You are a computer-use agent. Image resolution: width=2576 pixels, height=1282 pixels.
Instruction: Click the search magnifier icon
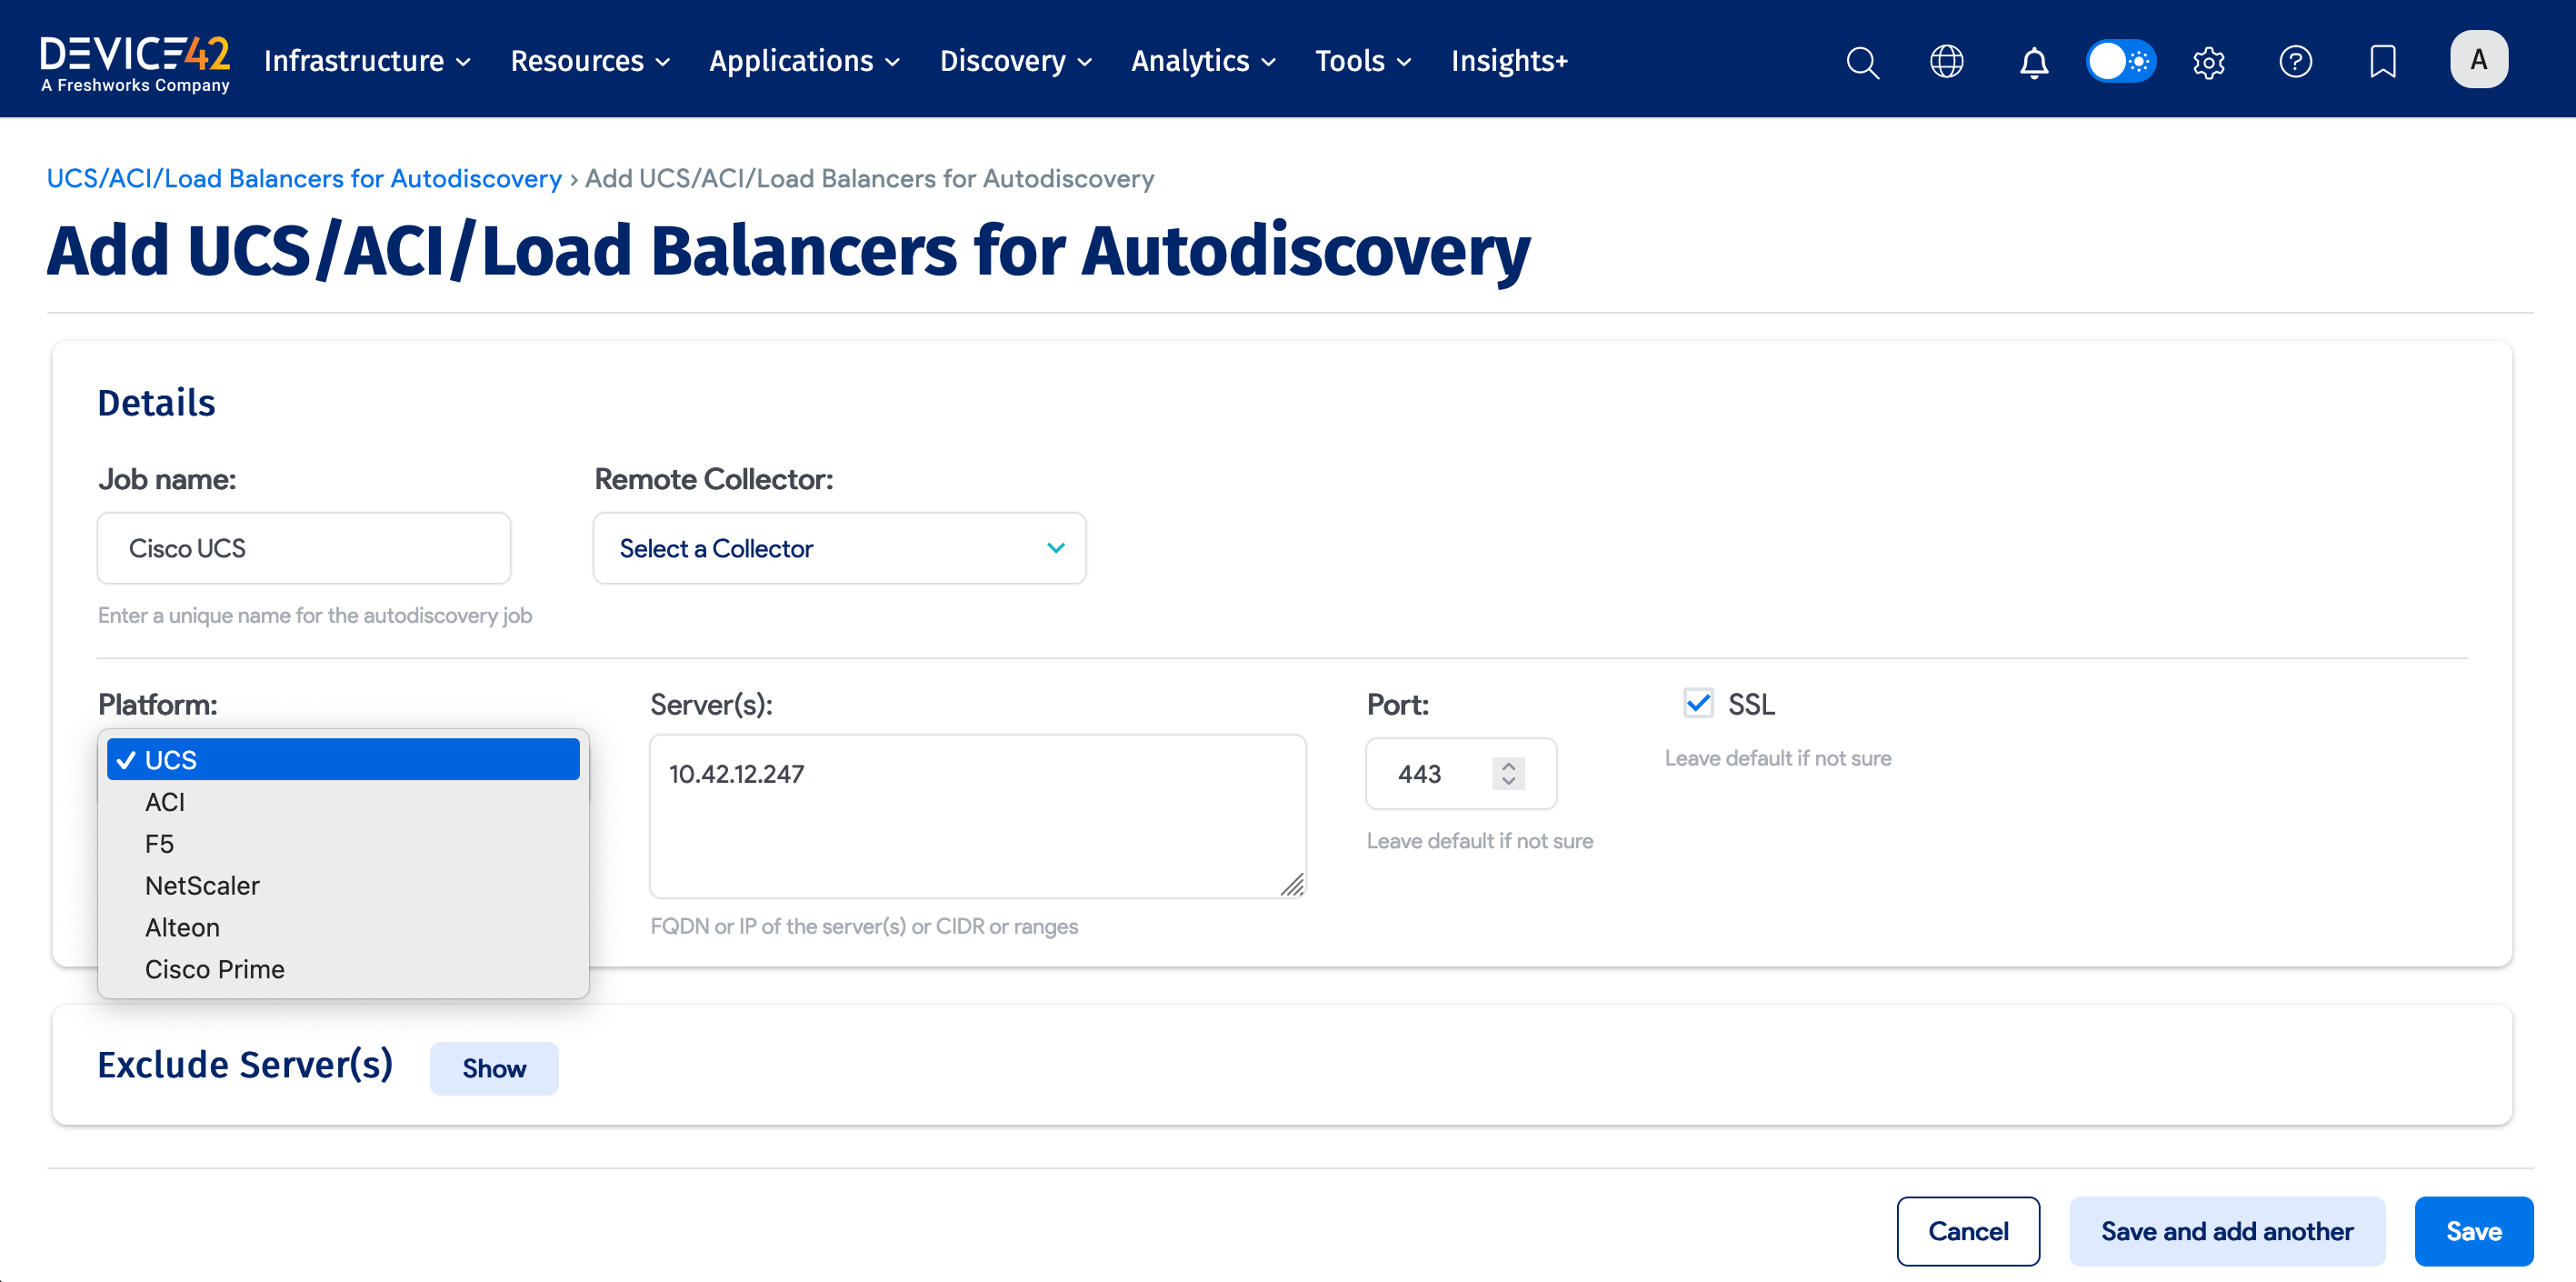click(x=1862, y=62)
